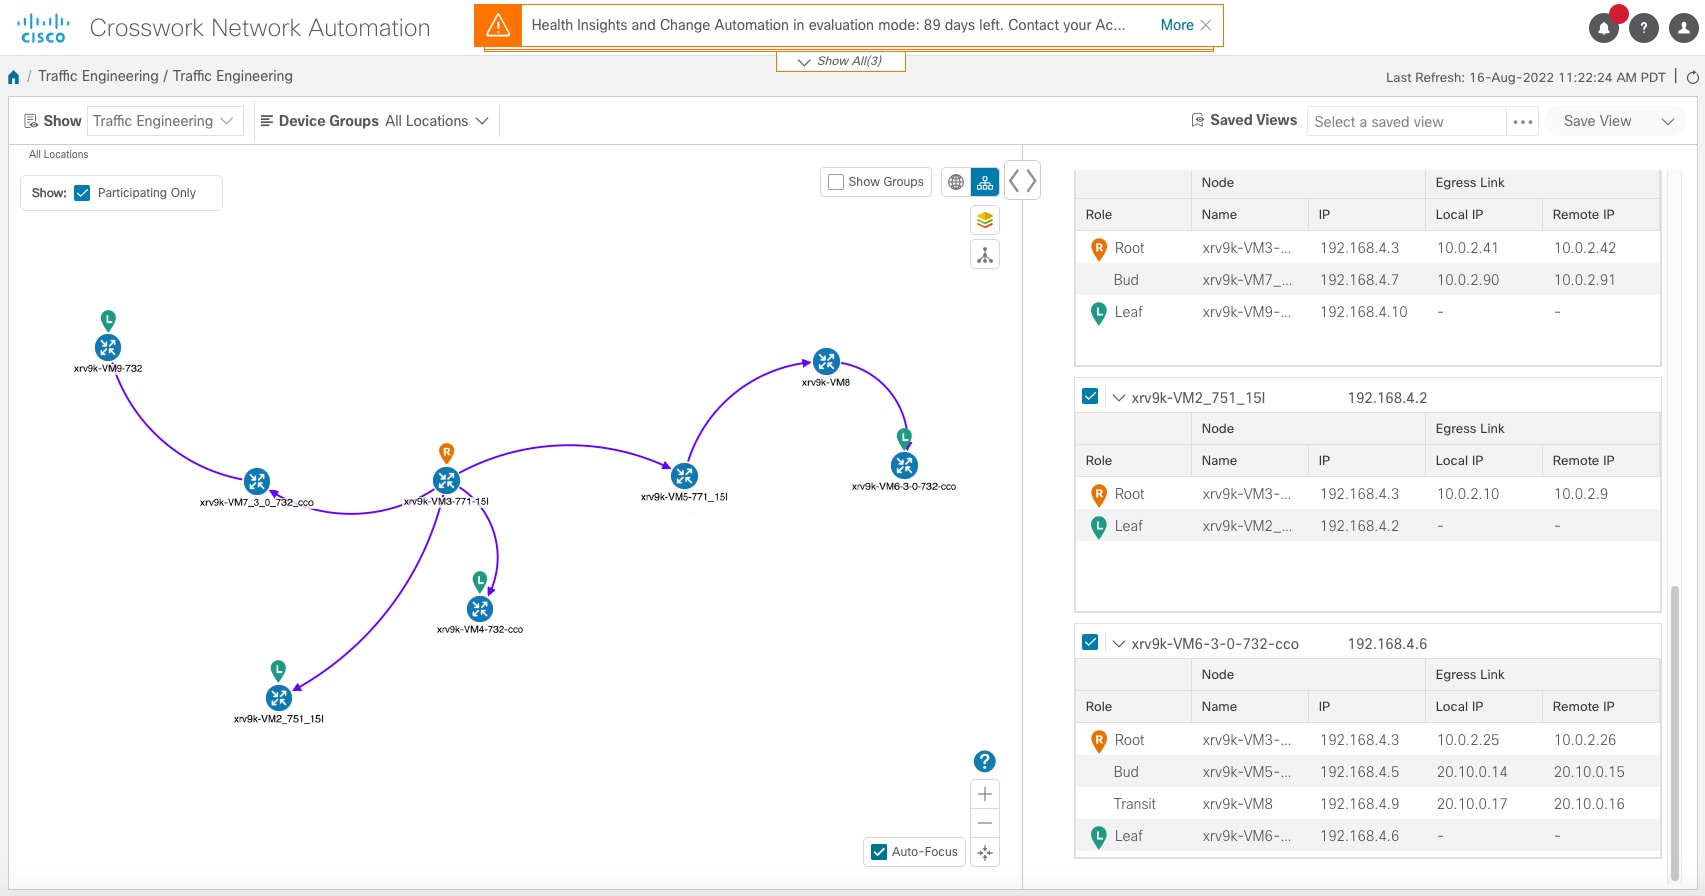Zoom in with the plus icon
1705x896 pixels.
(985, 794)
